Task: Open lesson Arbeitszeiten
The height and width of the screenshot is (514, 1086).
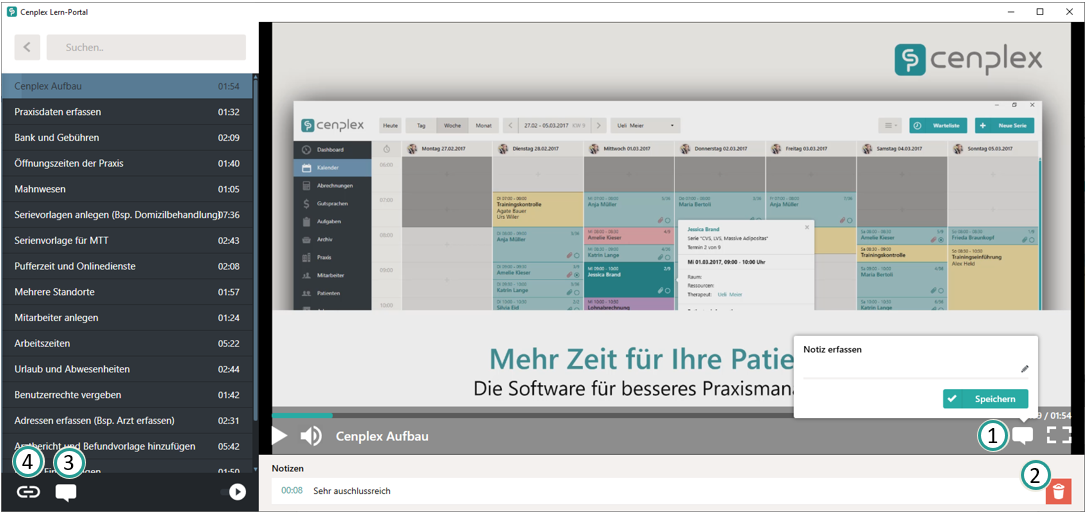Action: tap(128, 344)
